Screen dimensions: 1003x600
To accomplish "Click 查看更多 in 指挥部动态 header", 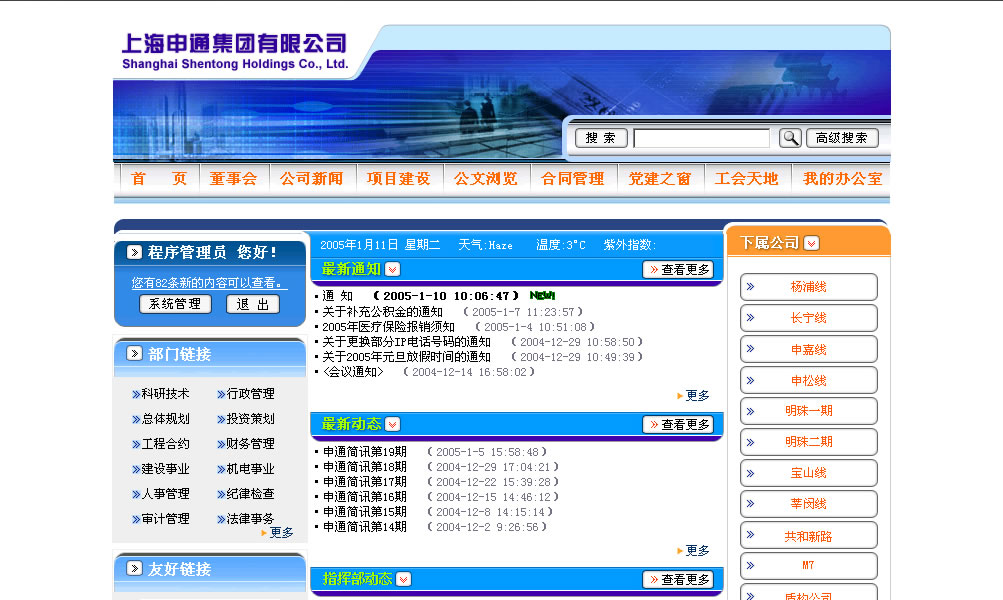I will click(678, 579).
